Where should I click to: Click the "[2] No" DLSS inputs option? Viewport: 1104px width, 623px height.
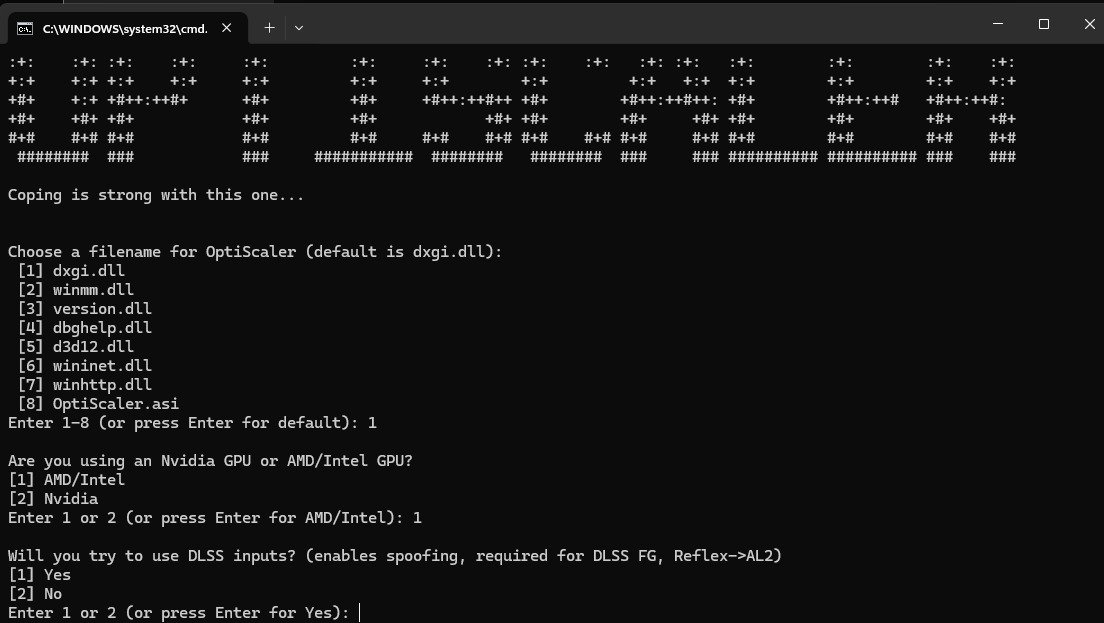(x=35, y=594)
